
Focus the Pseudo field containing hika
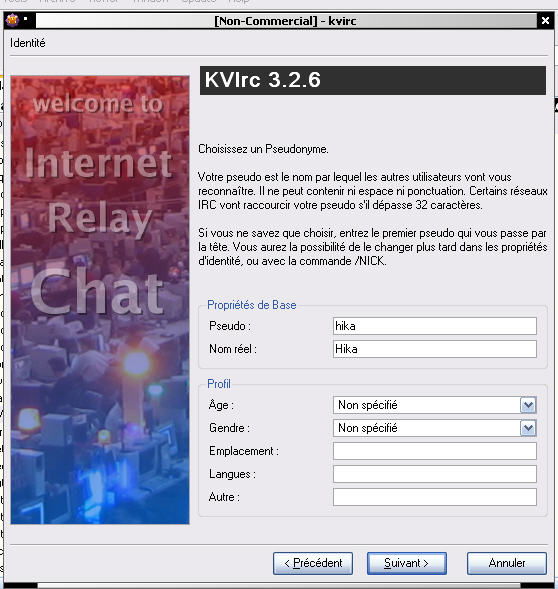434,326
